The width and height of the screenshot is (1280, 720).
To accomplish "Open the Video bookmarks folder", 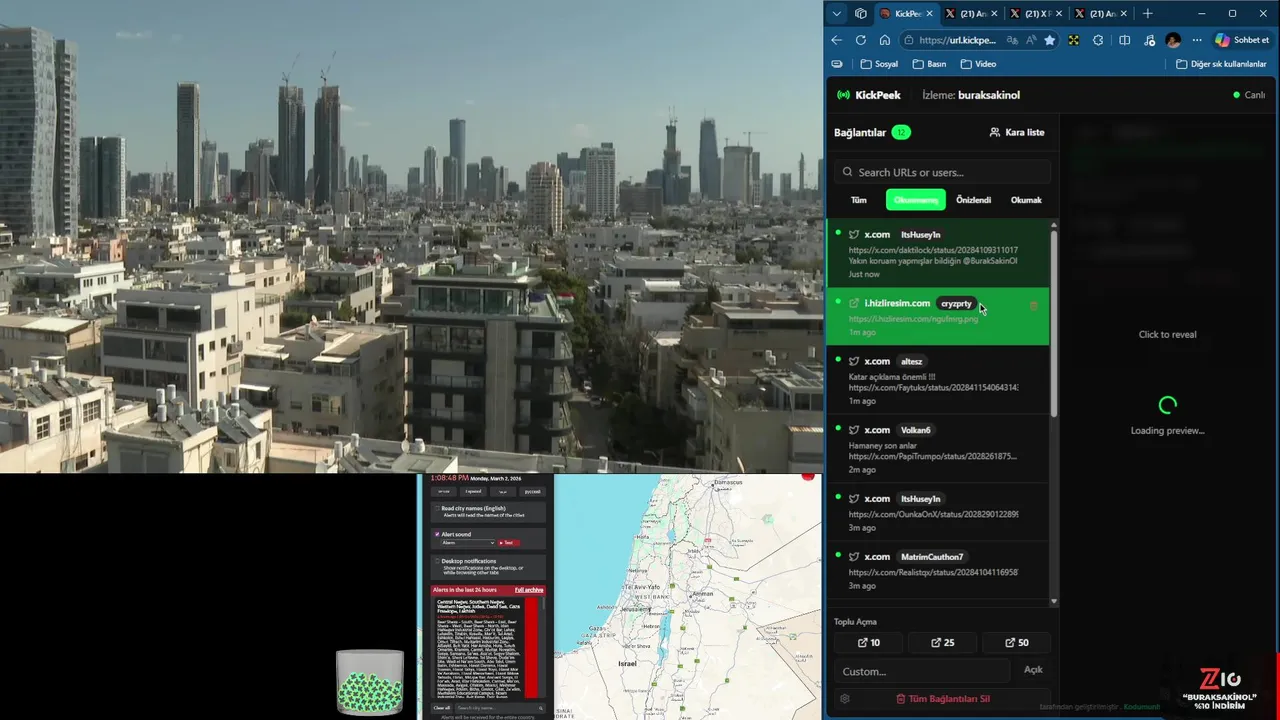I will pyautogui.click(x=978, y=64).
